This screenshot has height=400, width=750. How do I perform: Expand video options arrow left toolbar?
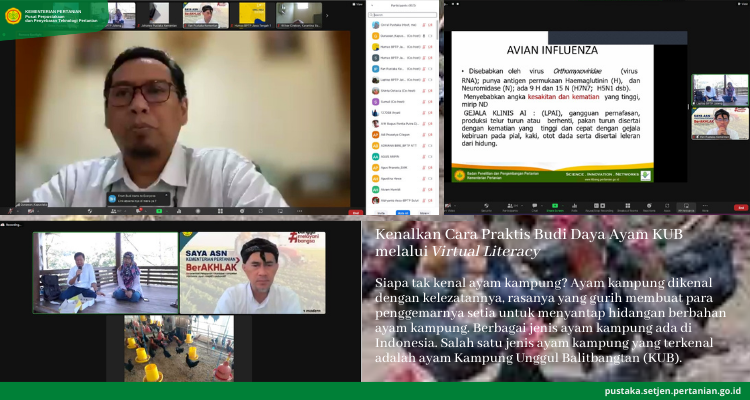pyautogui.click(x=38, y=211)
